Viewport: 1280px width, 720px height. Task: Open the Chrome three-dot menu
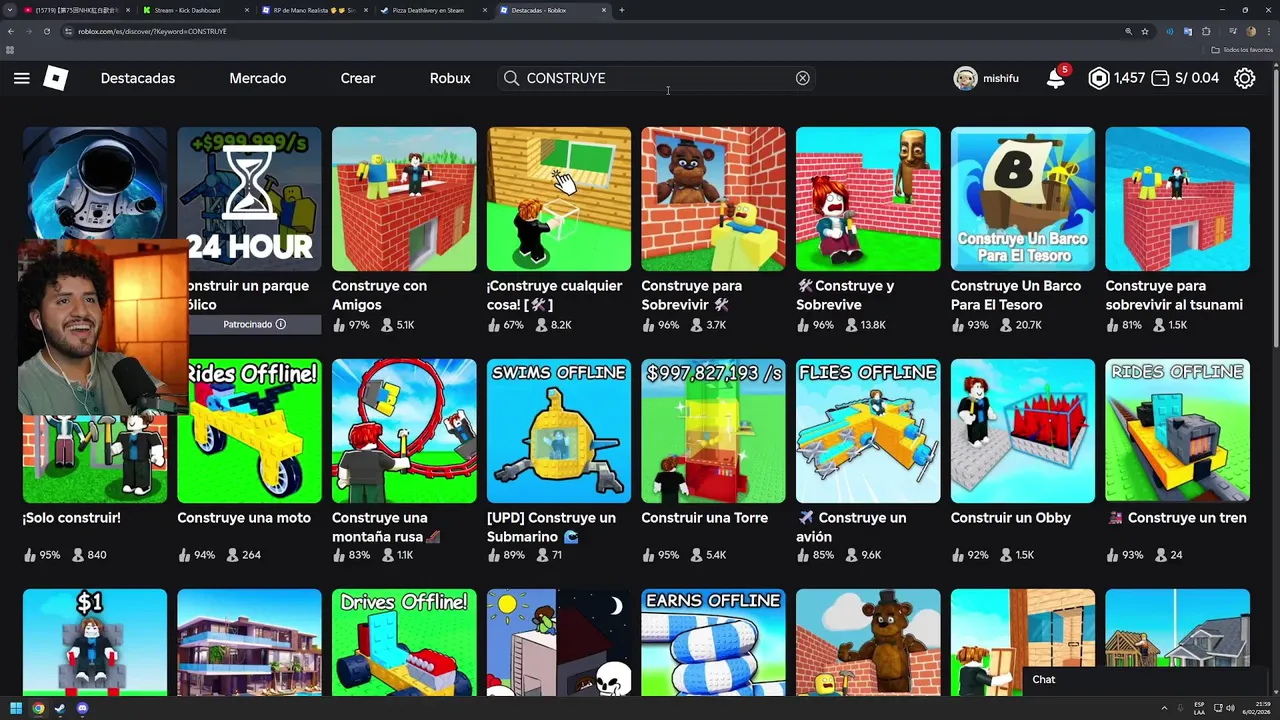[1269, 31]
